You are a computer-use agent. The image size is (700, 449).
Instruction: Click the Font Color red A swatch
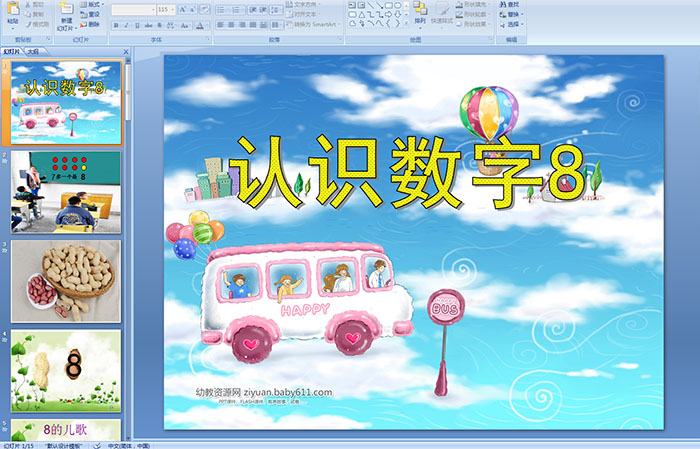200,25
